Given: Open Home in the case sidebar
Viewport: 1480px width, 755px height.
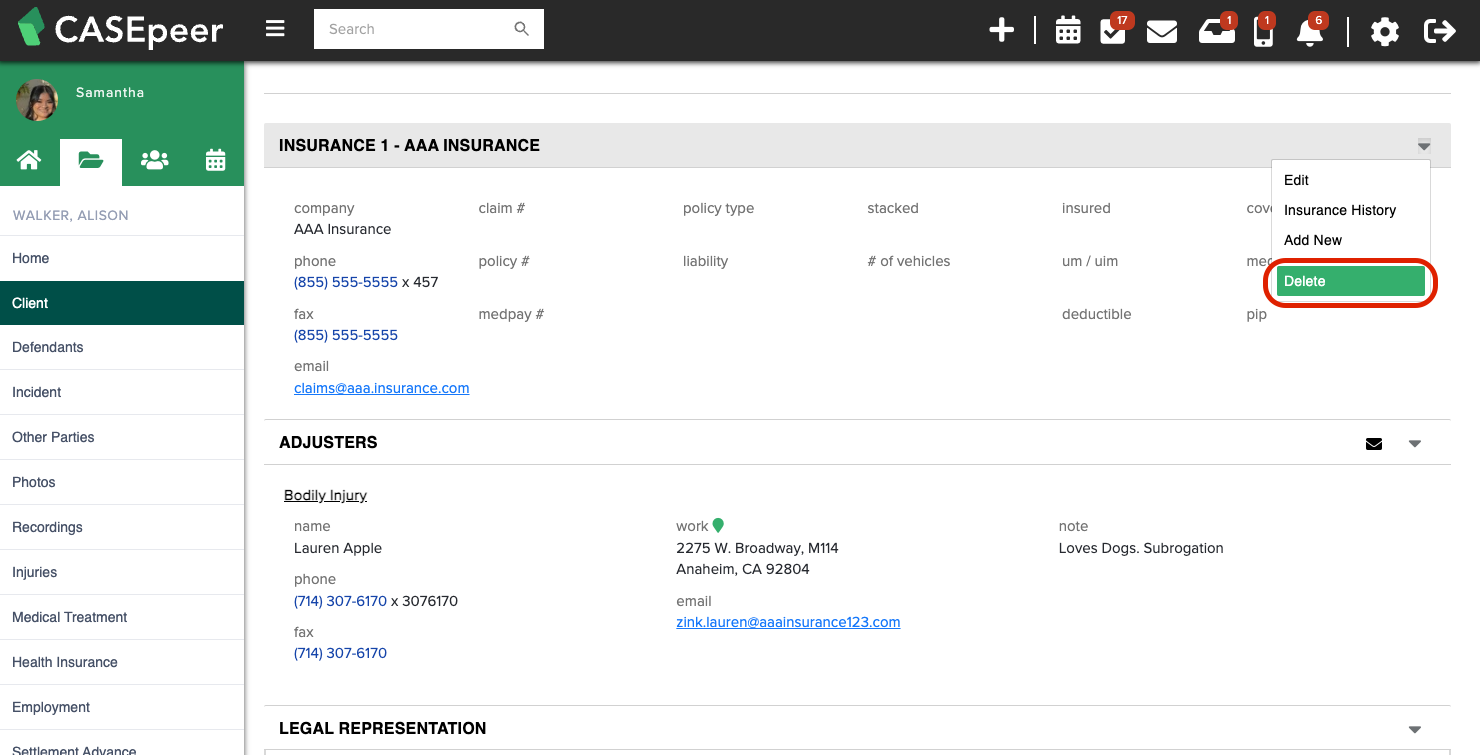Looking at the screenshot, I should pyautogui.click(x=122, y=258).
